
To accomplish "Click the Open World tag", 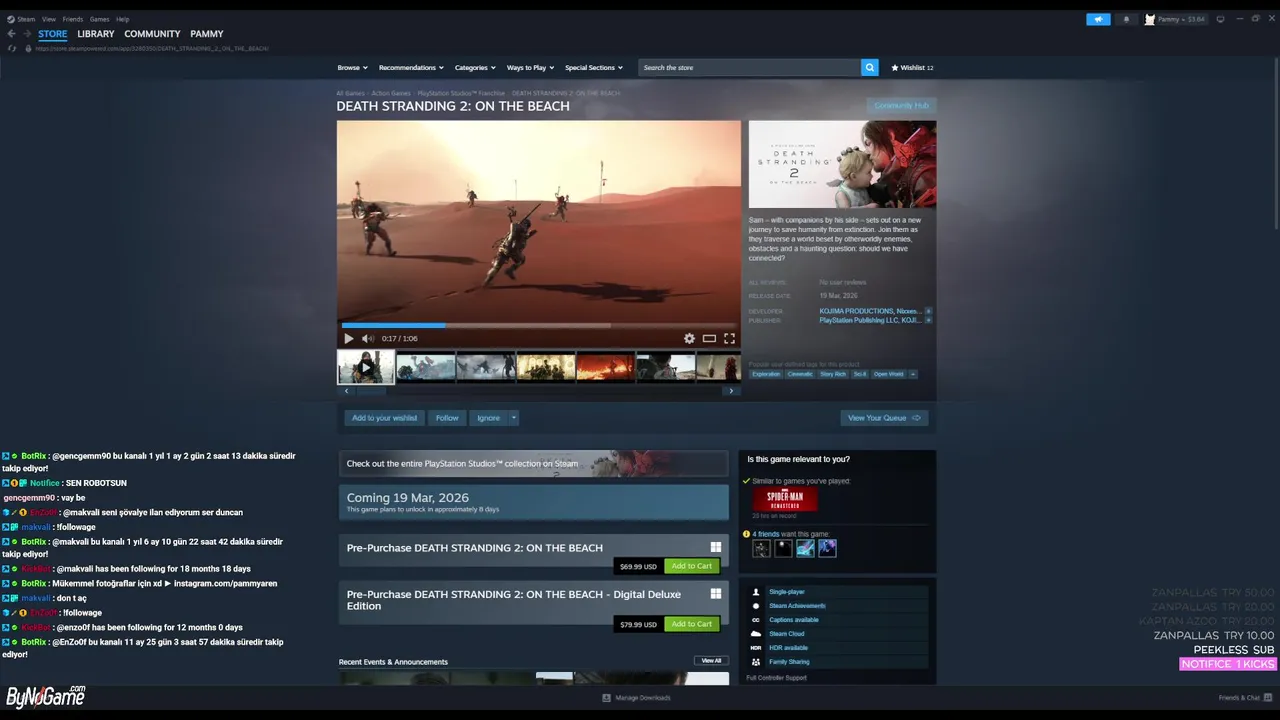I will 888,374.
